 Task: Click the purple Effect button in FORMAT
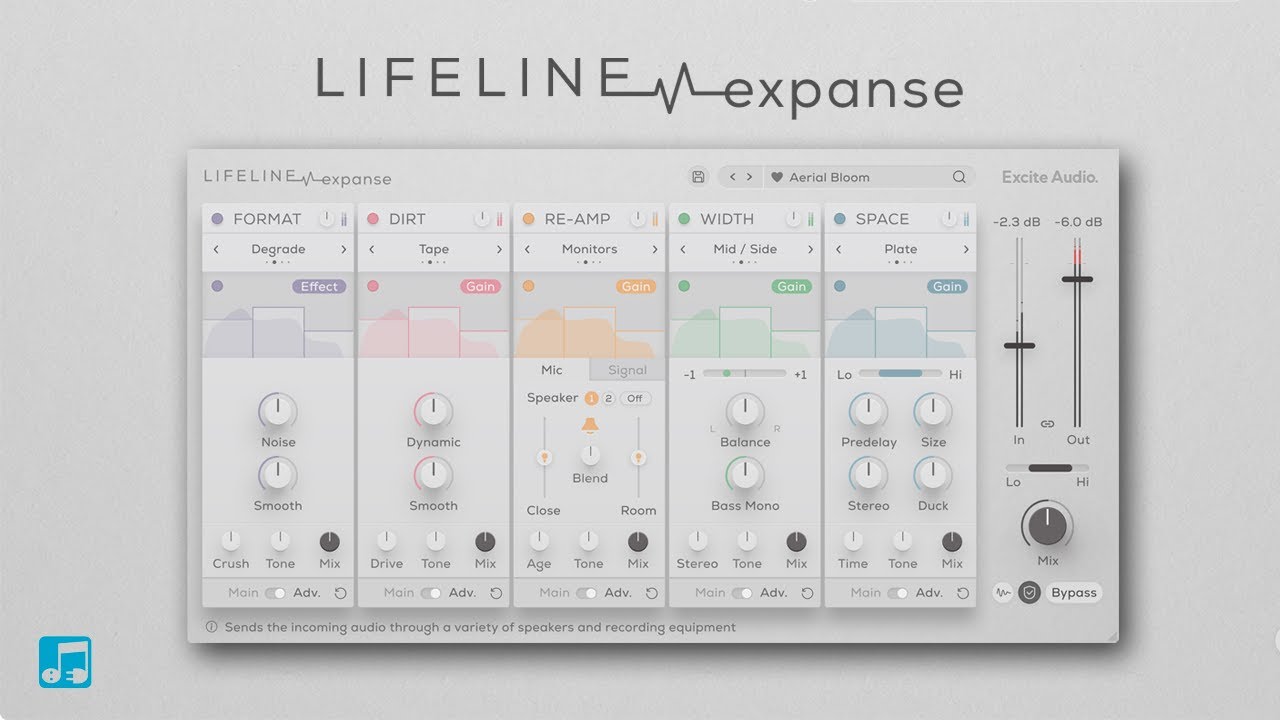(x=319, y=286)
